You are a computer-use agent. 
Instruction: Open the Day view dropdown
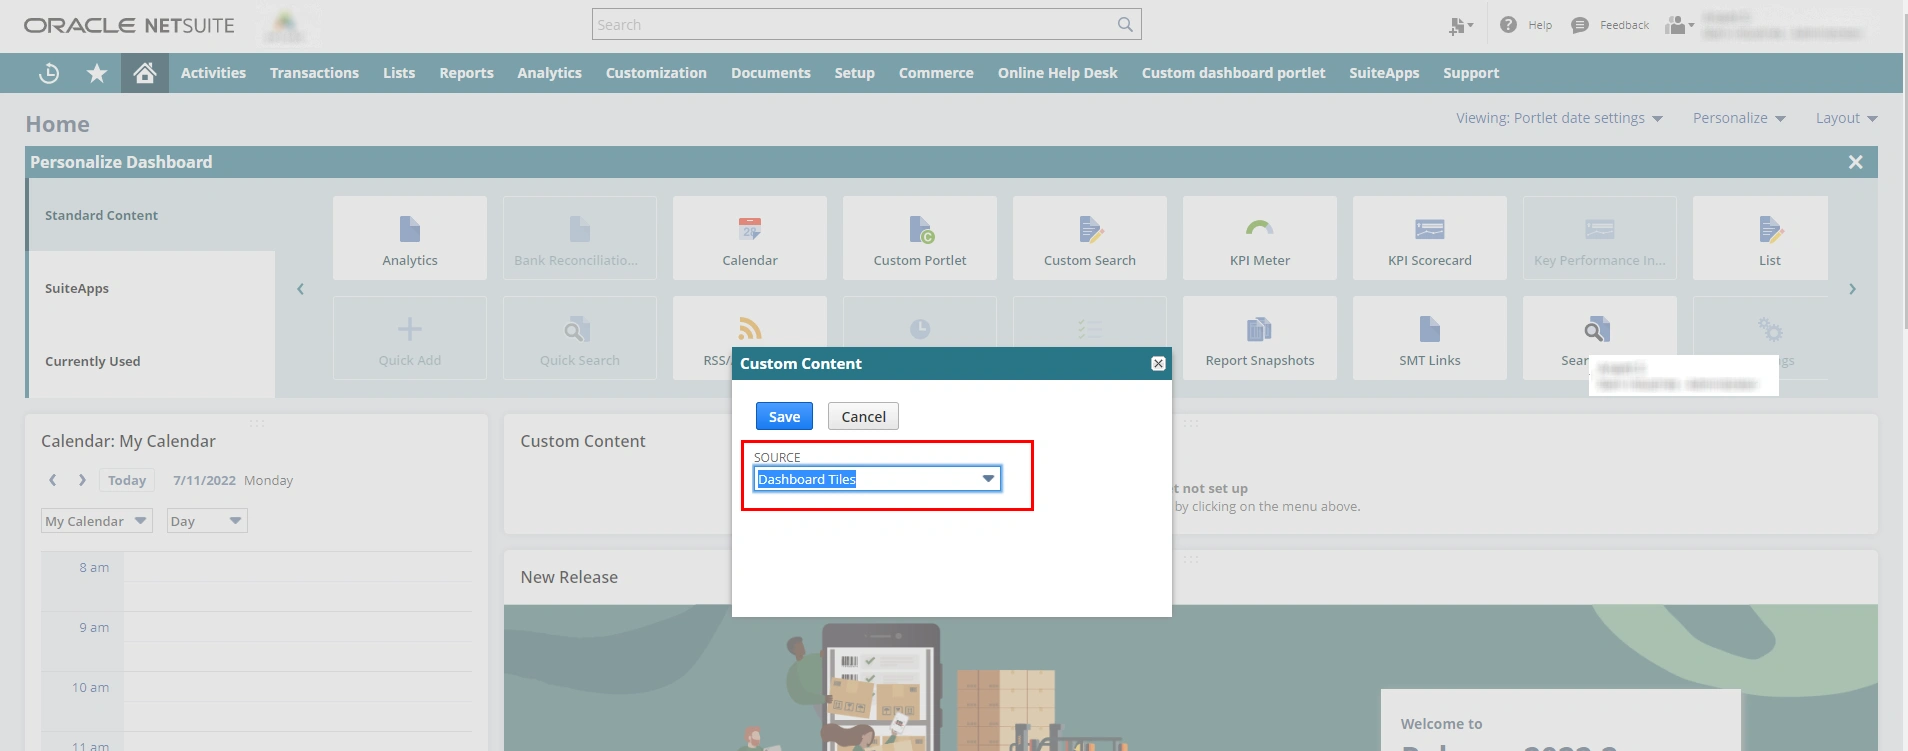[206, 521]
